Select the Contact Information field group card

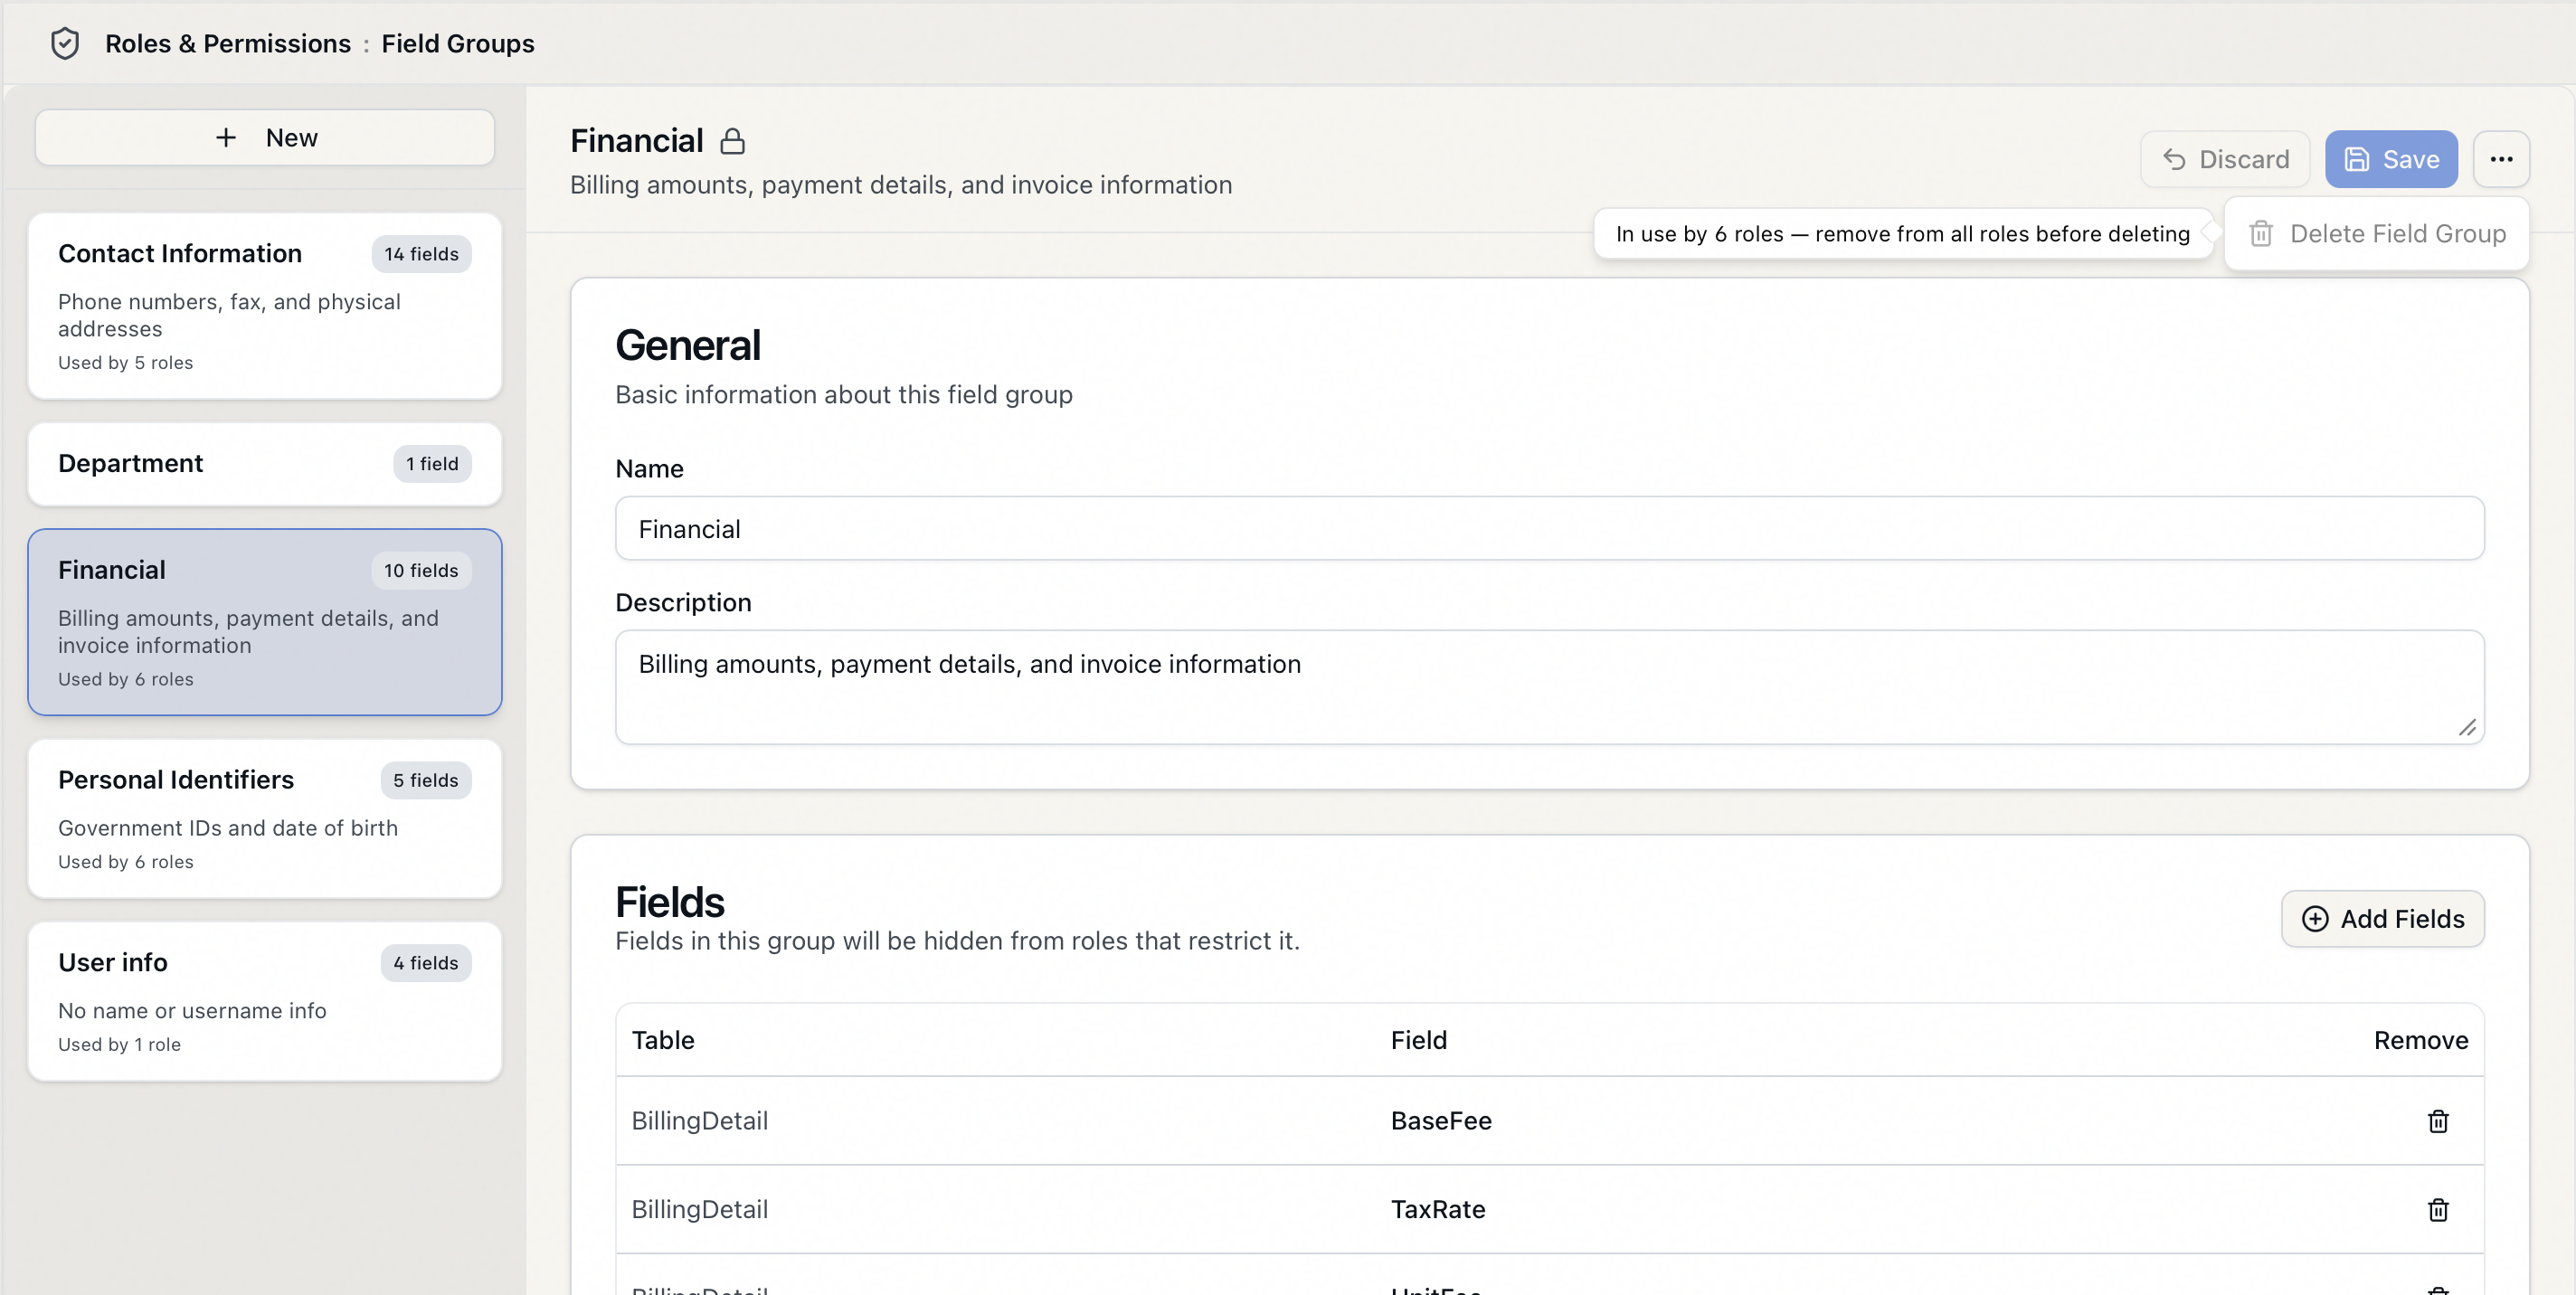265,306
